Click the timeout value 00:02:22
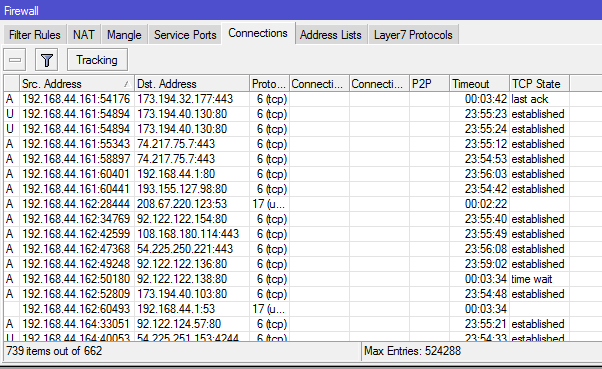602x369 pixels. pyautogui.click(x=486, y=204)
